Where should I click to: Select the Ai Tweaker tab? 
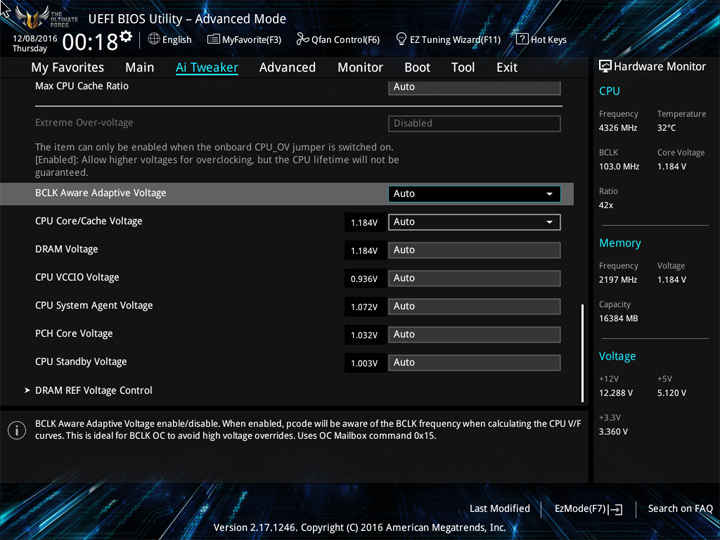coord(207,68)
